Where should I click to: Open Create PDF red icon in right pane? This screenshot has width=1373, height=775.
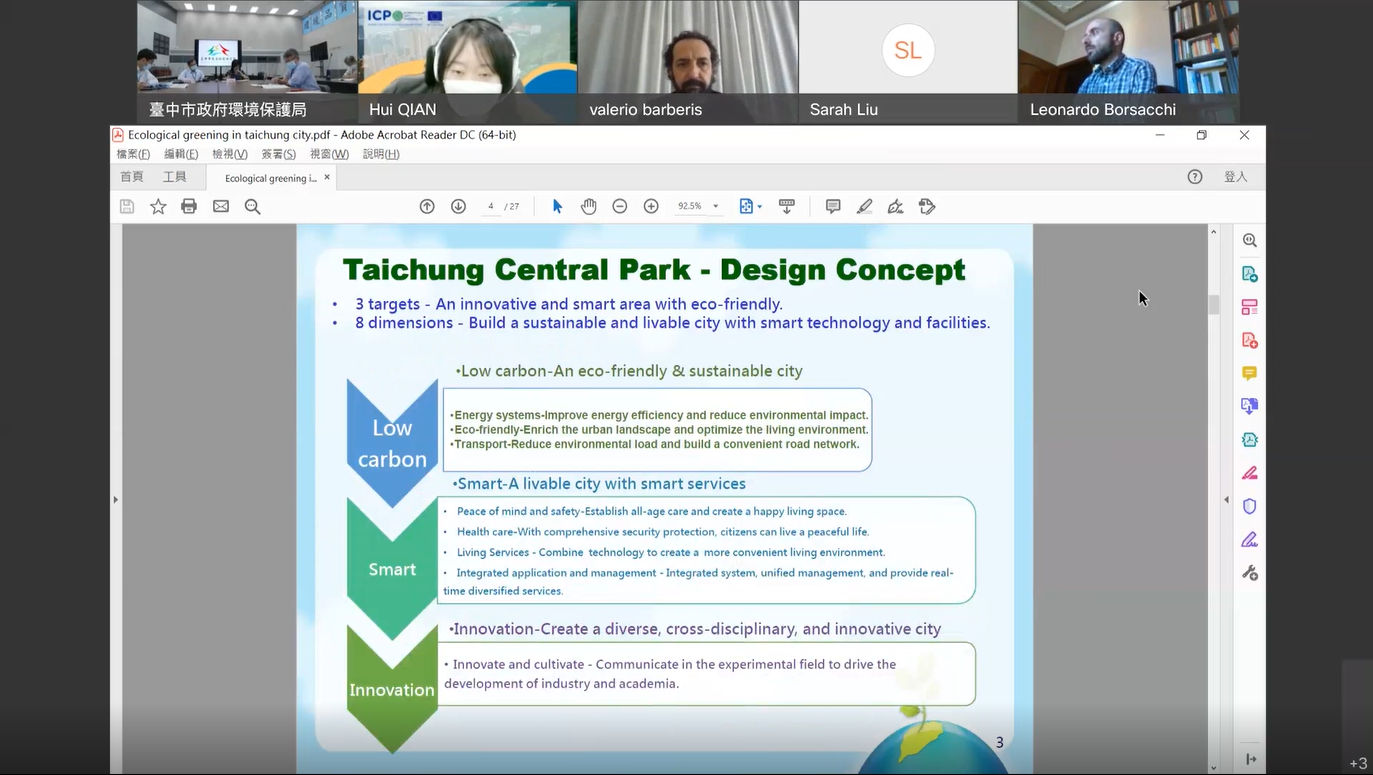1250,340
